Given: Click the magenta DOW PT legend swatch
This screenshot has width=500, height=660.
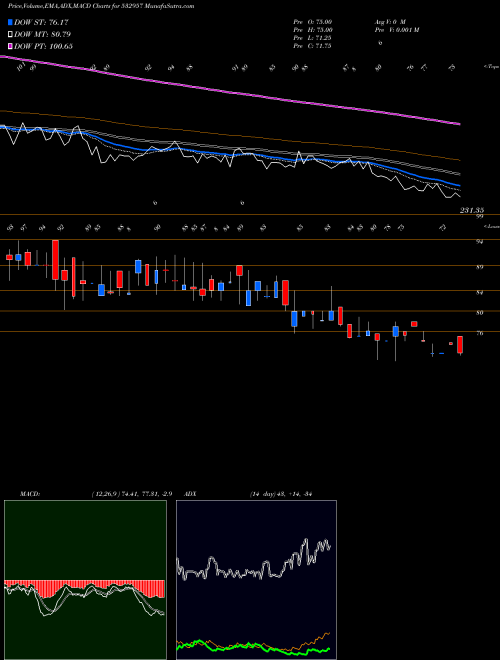Looking at the screenshot, I should pos(10,46).
